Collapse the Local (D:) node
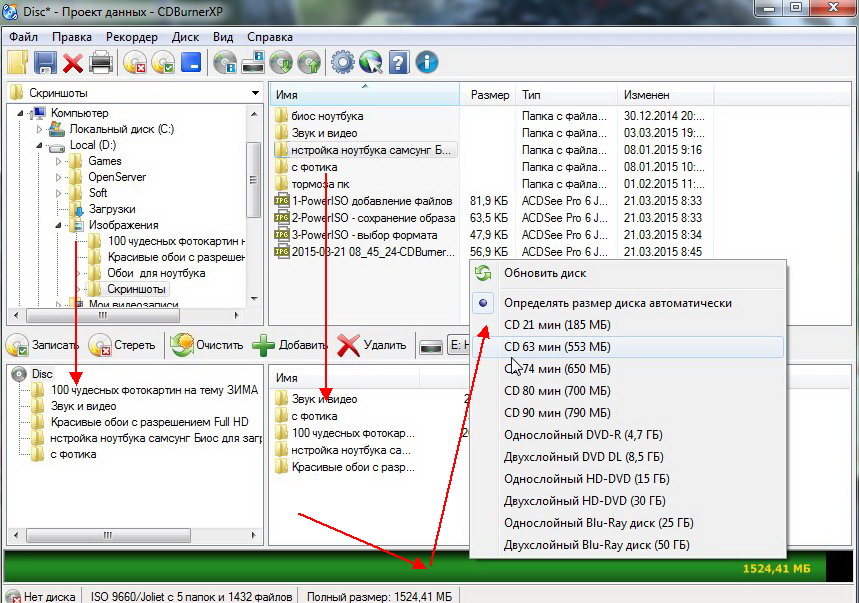The image size is (859, 603). [39, 145]
